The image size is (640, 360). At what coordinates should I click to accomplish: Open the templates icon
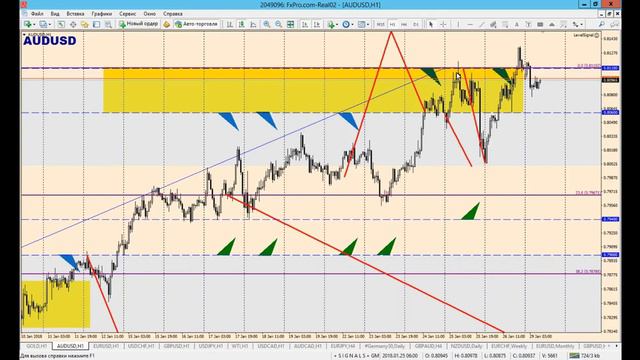[361, 24]
